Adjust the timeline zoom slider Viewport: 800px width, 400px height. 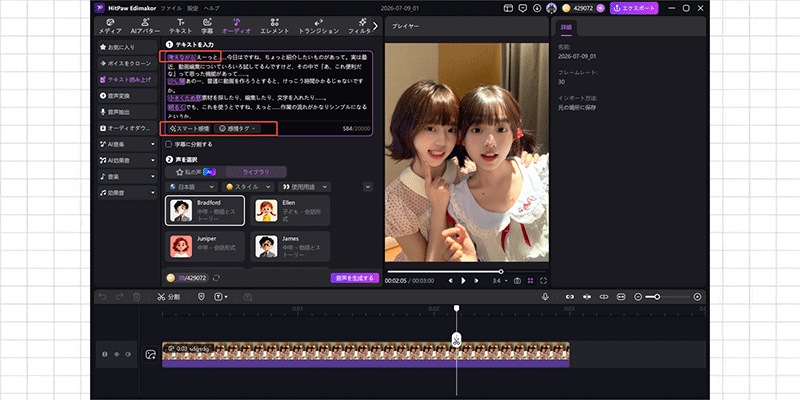click(x=669, y=296)
